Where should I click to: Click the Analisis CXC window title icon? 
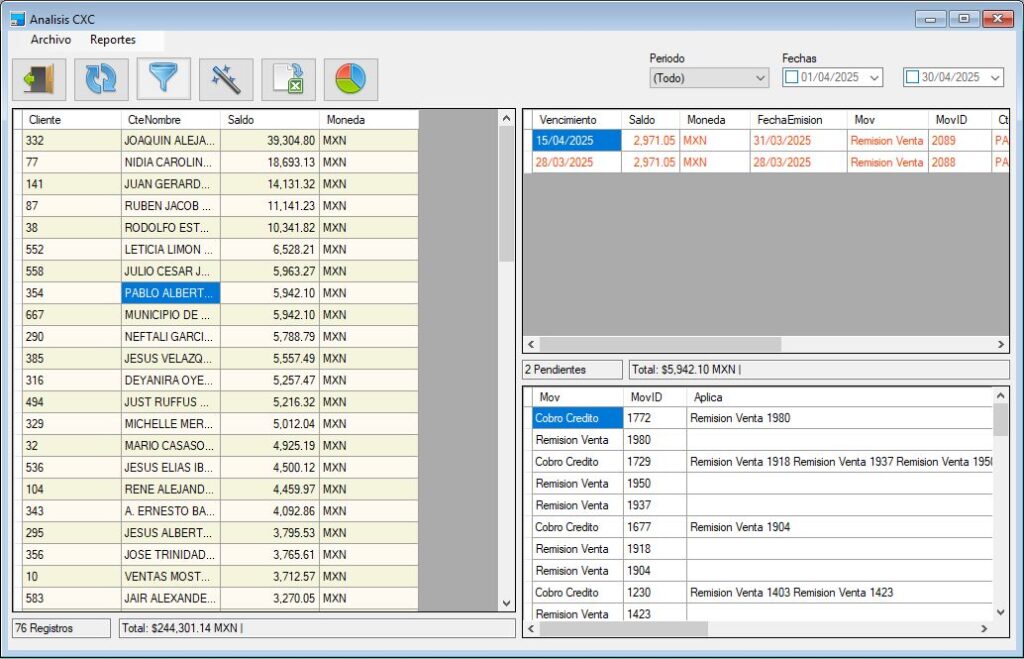pyautogui.click(x=17, y=19)
